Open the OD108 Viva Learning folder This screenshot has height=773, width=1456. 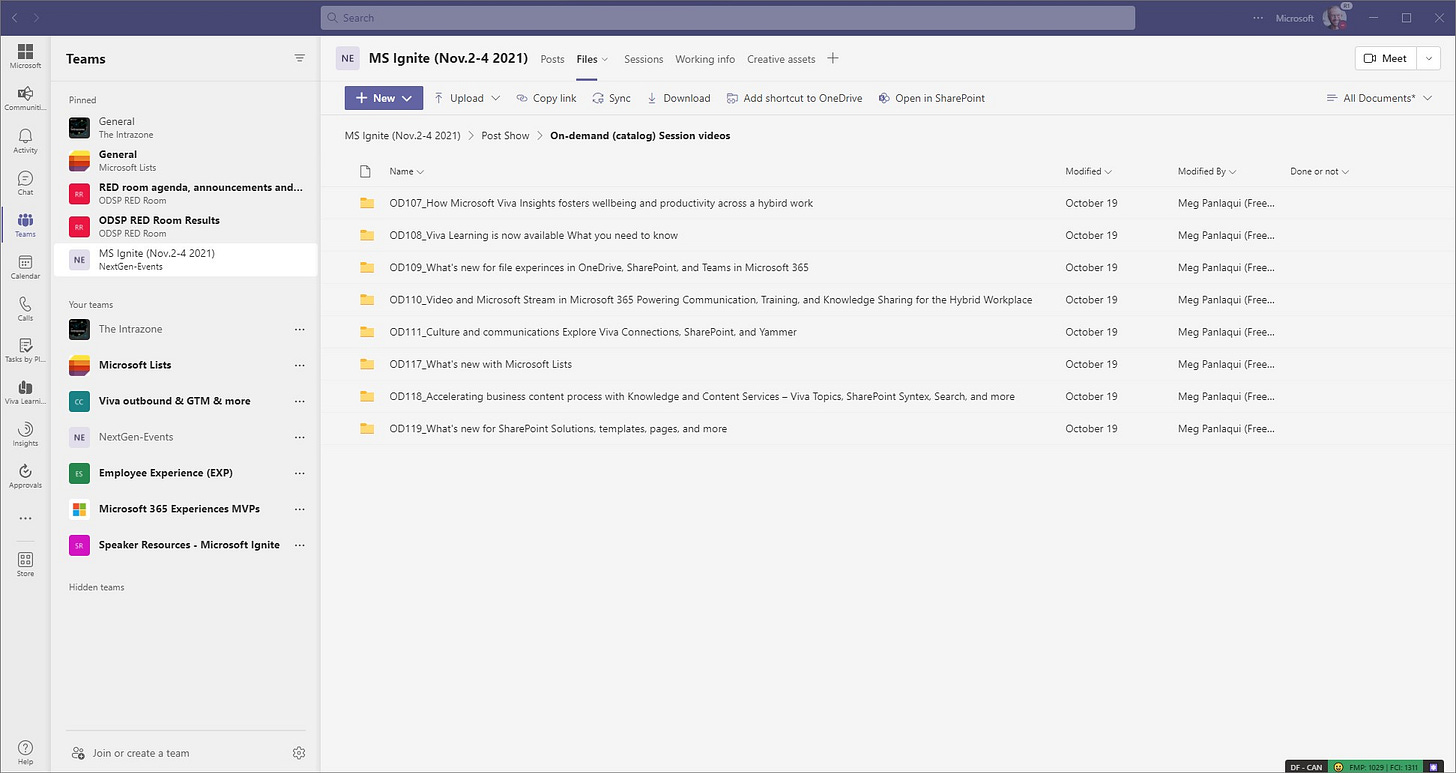coord(534,235)
